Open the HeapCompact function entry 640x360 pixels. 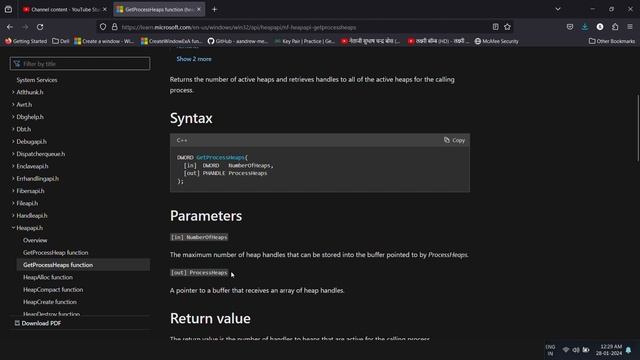53,289
